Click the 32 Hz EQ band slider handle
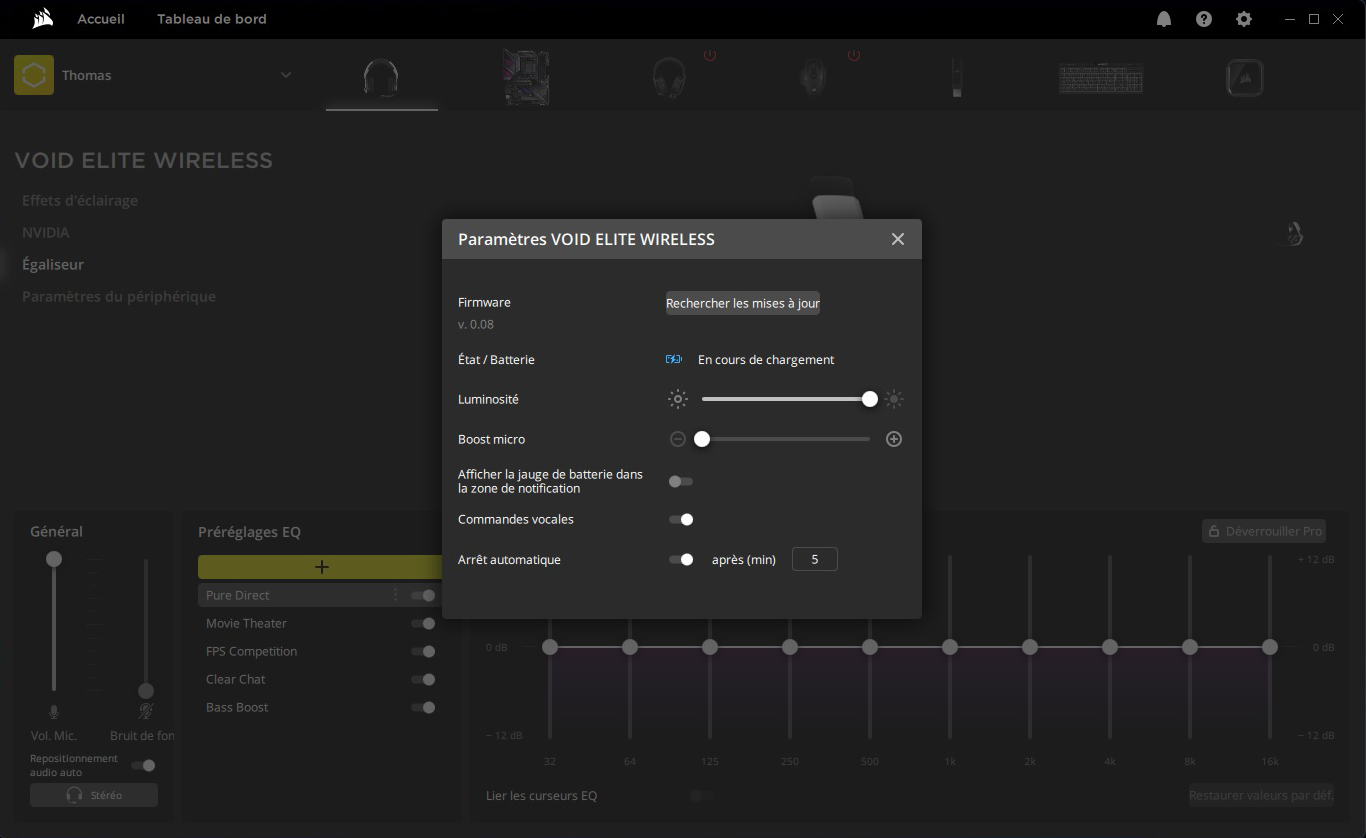Viewport: 1366px width, 838px height. [x=550, y=647]
